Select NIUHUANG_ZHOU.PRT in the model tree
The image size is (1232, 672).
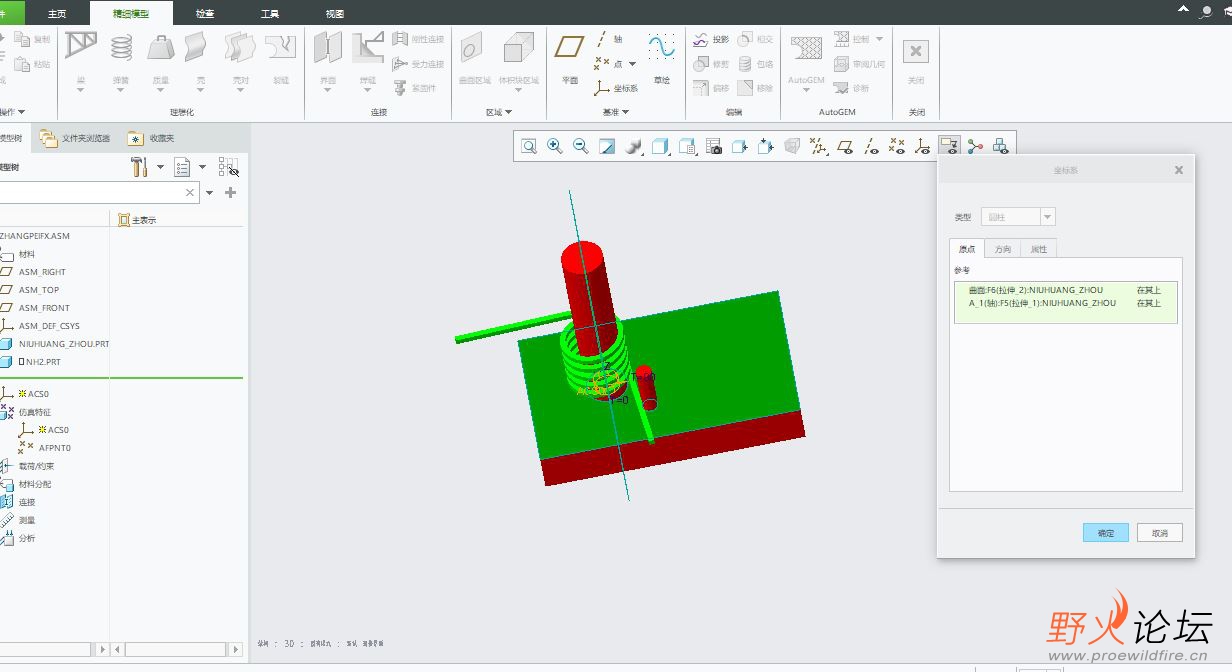63,344
